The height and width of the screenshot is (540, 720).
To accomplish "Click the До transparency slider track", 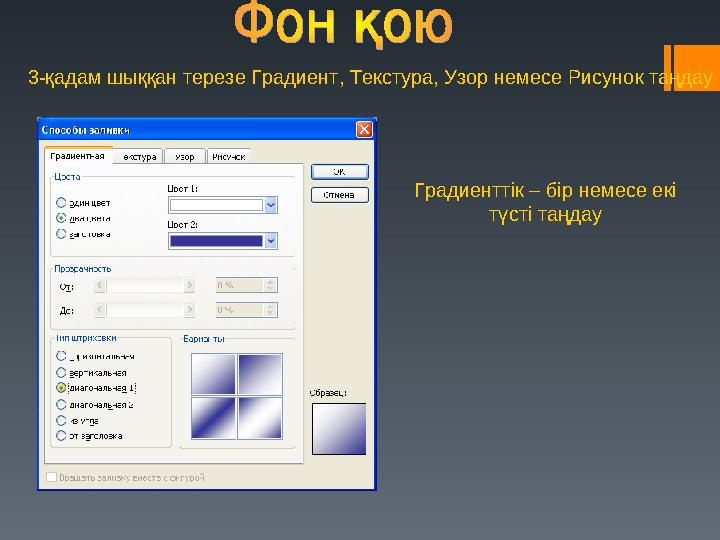I will 145,310.
